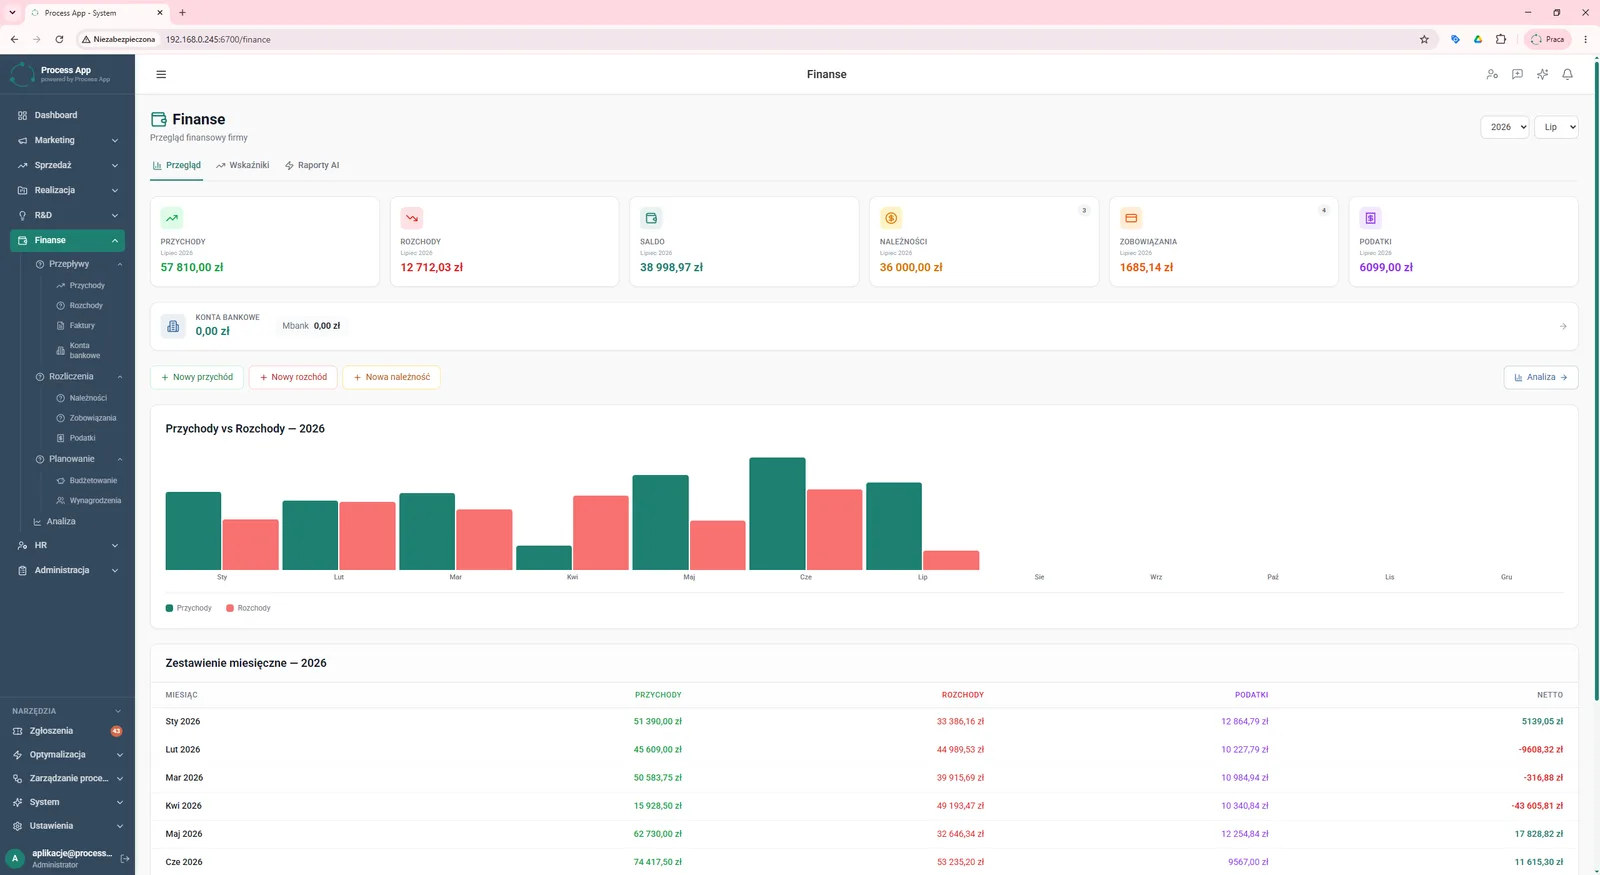Click the green Cze revenue bar

777,514
